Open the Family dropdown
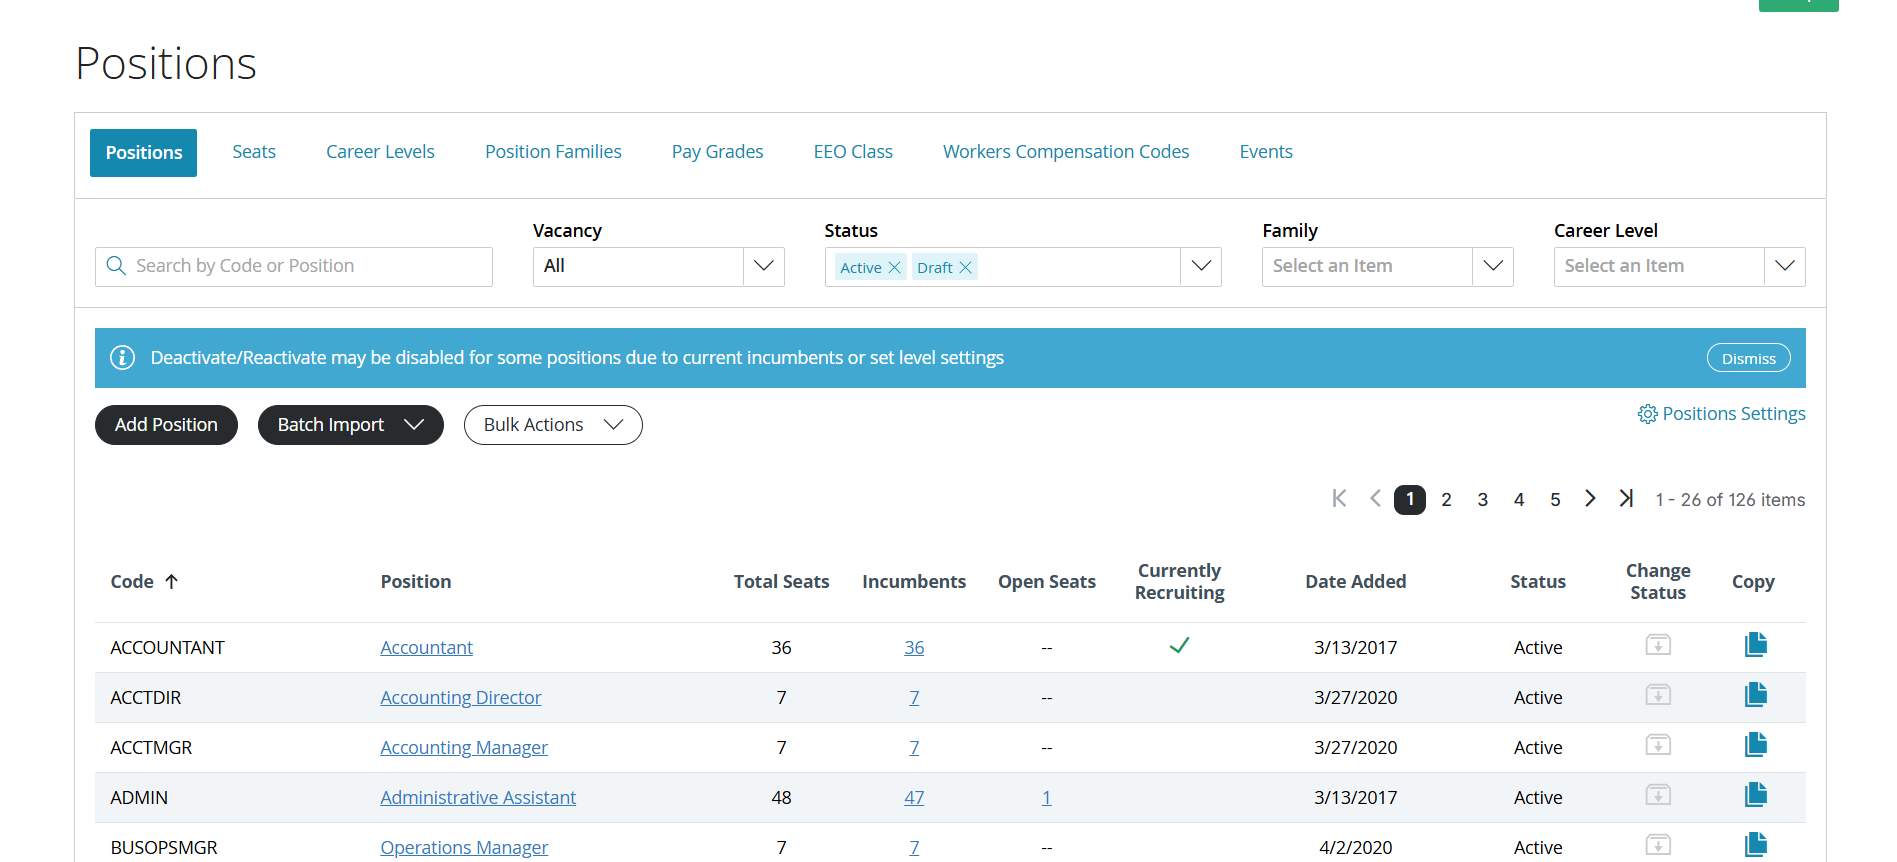 pyautogui.click(x=1493, y=266)
